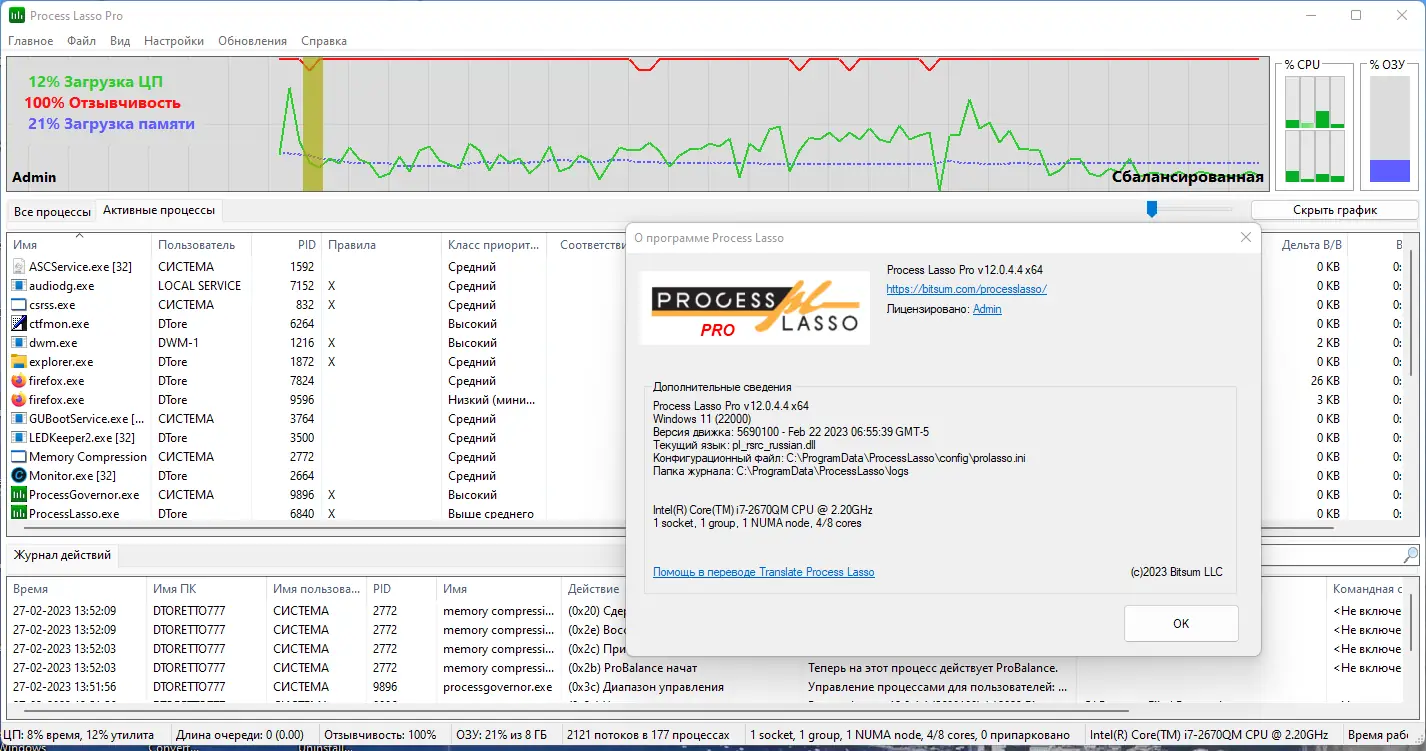
Task: Click the explorer.exe folder icon in process list
Action: (17, 361)
